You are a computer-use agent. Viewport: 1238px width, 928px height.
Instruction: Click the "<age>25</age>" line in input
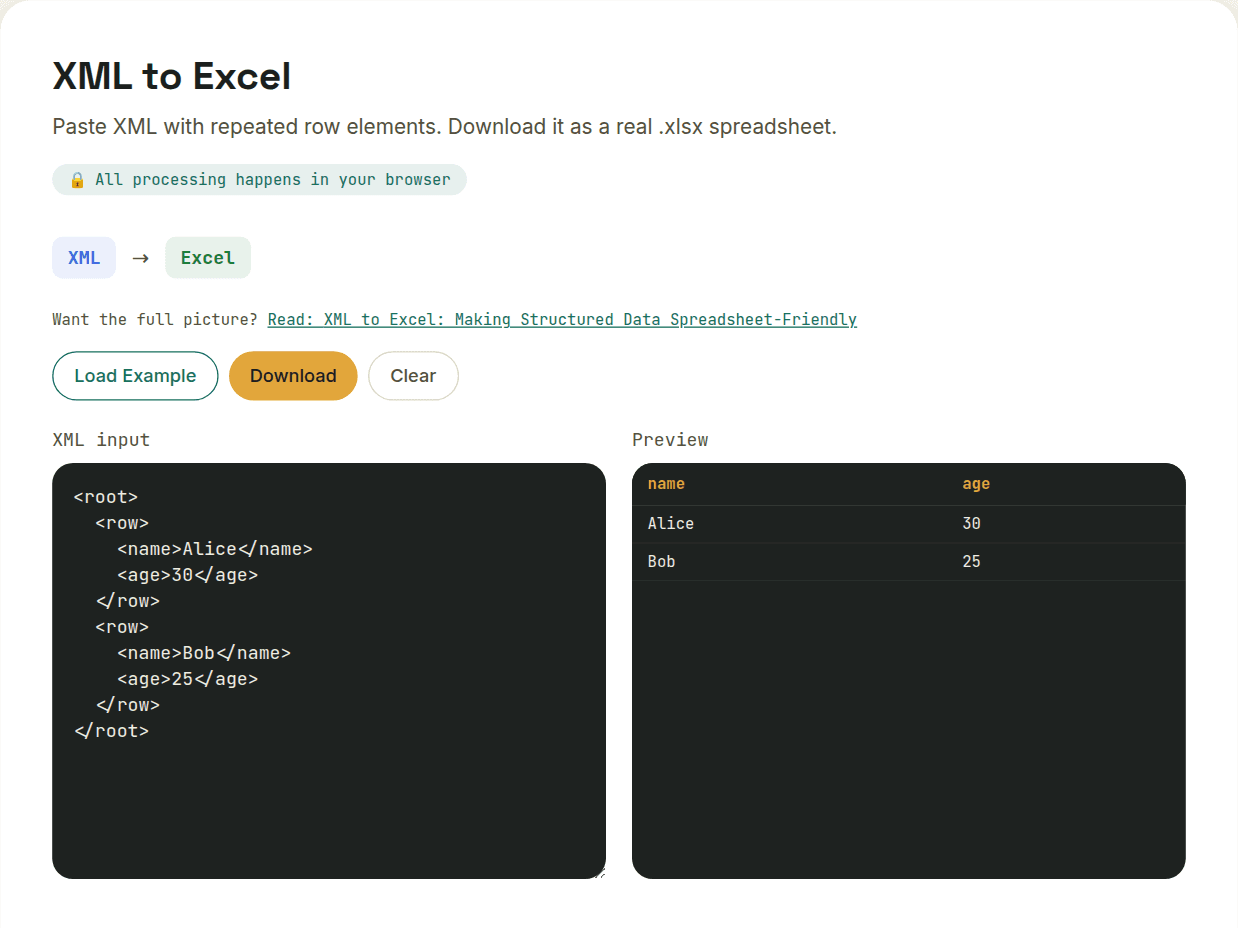188,679
